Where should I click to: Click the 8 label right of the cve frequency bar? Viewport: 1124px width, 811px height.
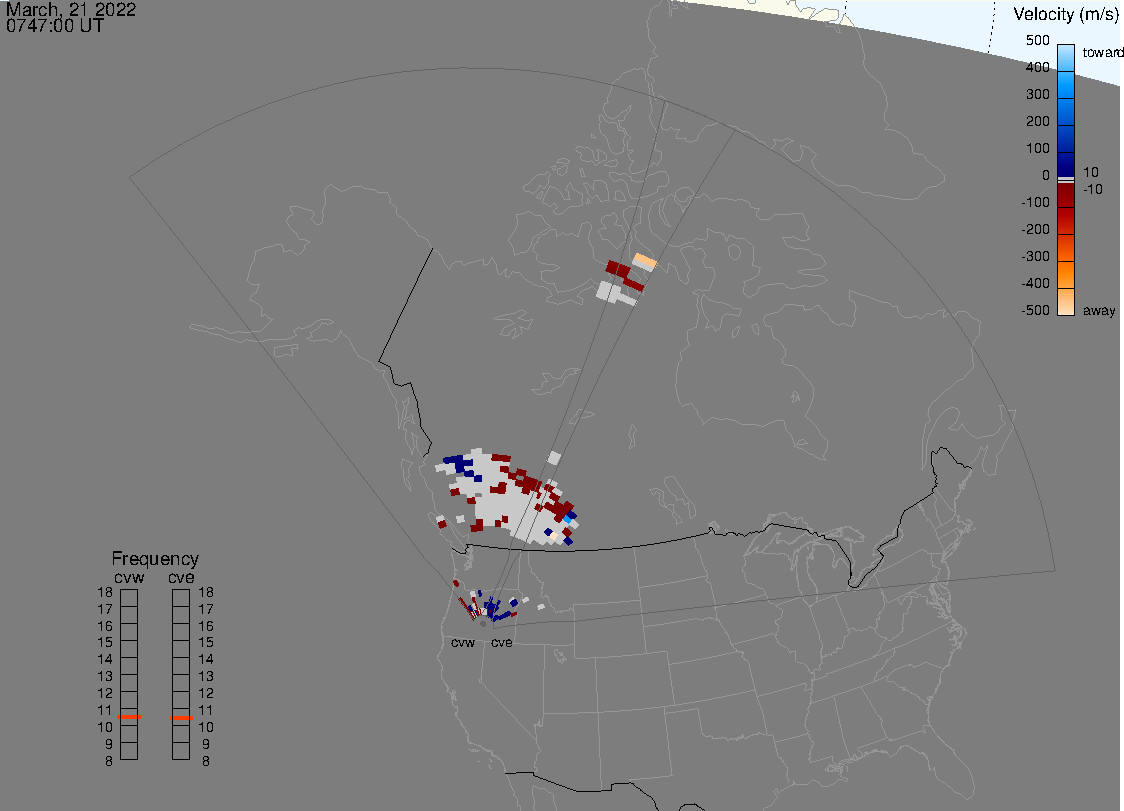pos(206,761)
